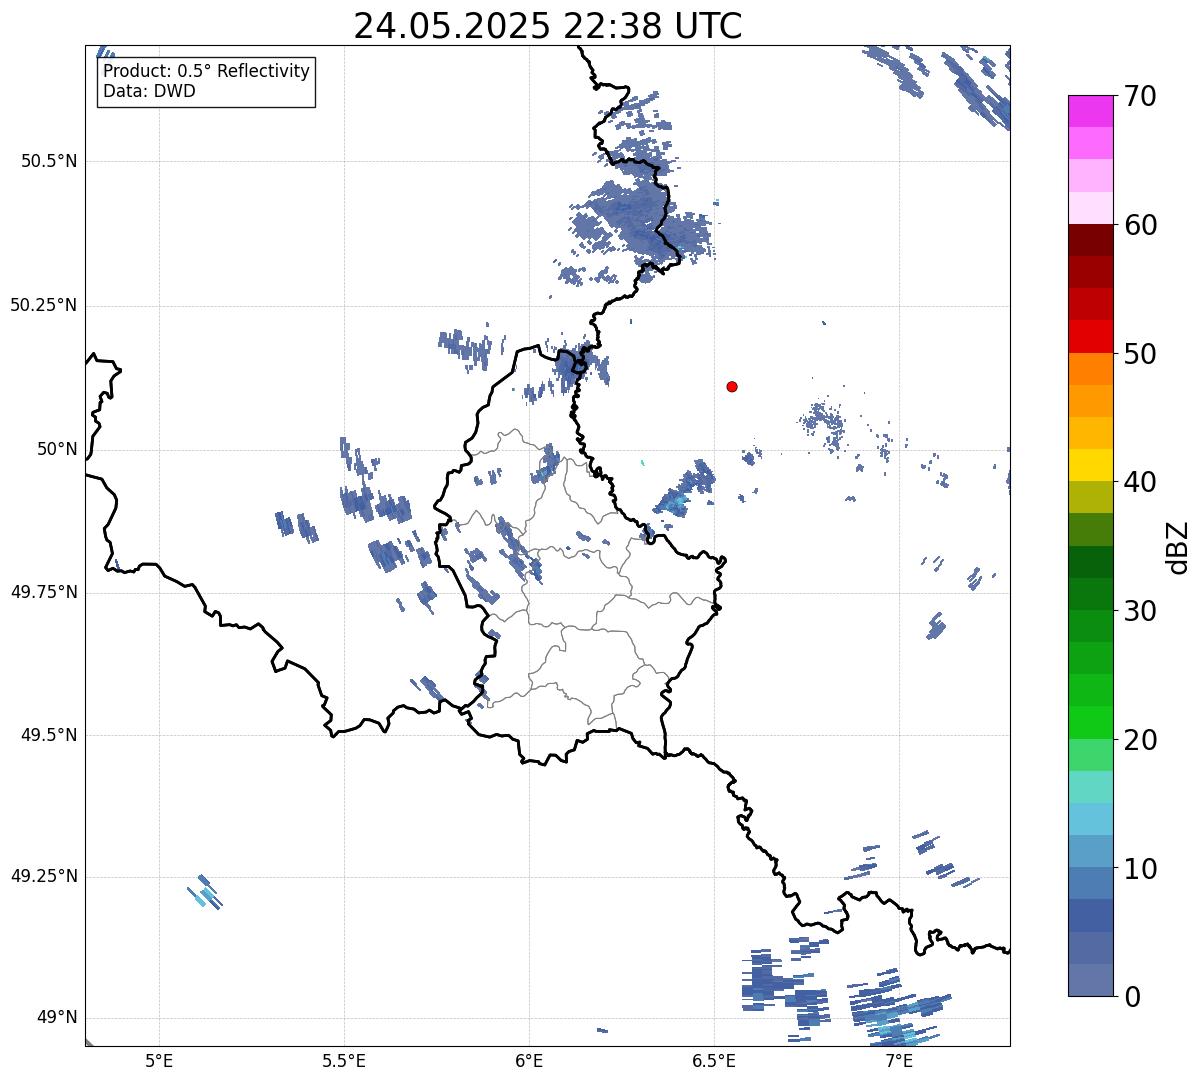
Task: Click the dBZ colorbar axis label
Action: [x=1178, y=546]
